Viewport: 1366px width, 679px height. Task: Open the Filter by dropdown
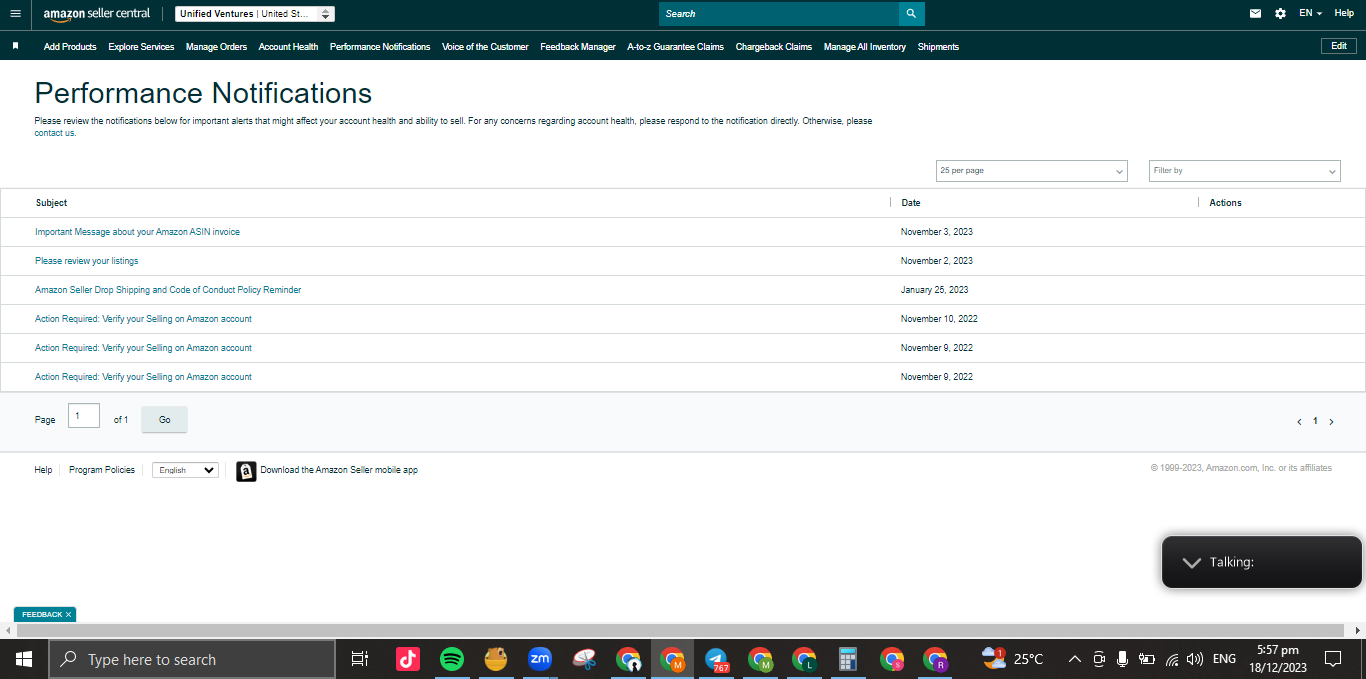[1245, 171]
